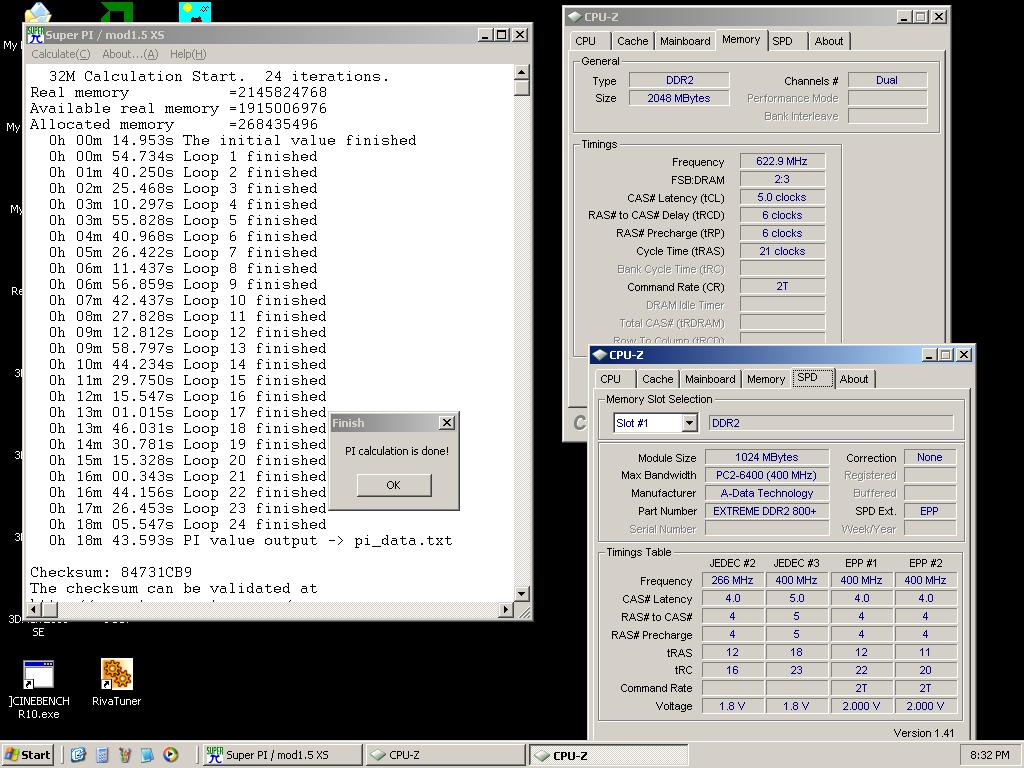Click the CINEBENCH R10.exe desktop shortcut

pyautogui.click(x=39, y=689)
